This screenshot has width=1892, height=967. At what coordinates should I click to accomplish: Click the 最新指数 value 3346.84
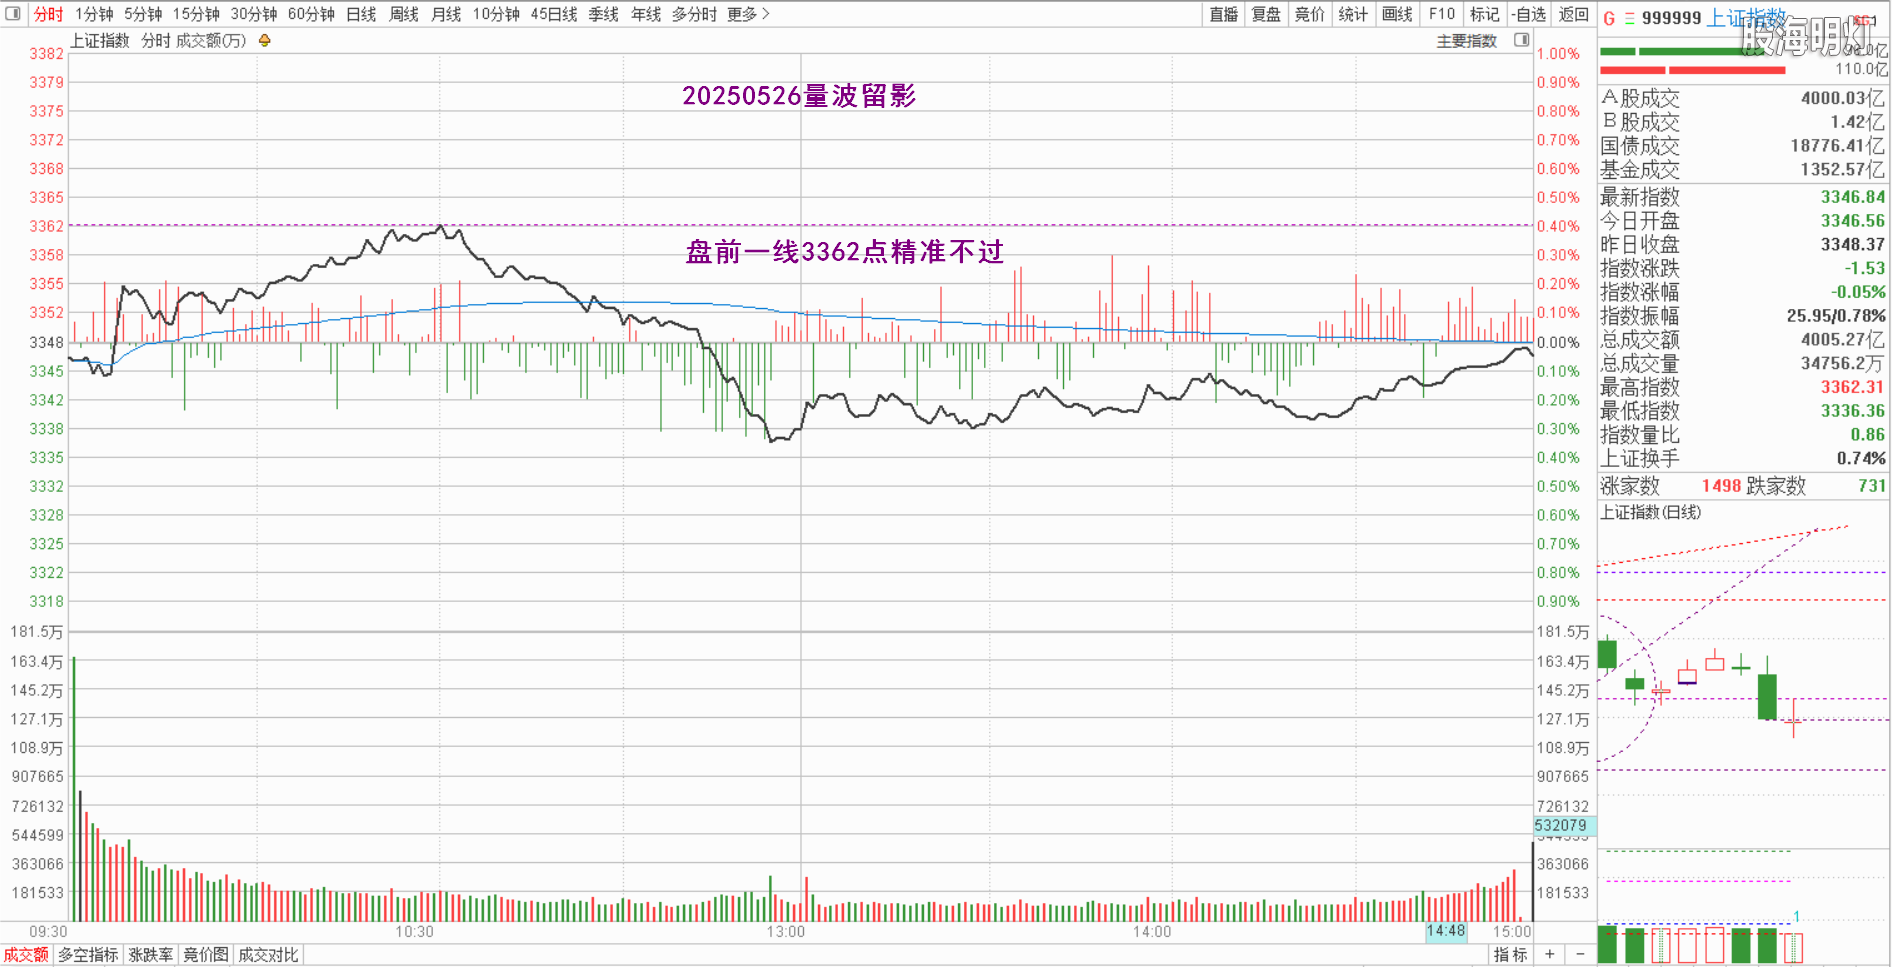[1852, 197]
